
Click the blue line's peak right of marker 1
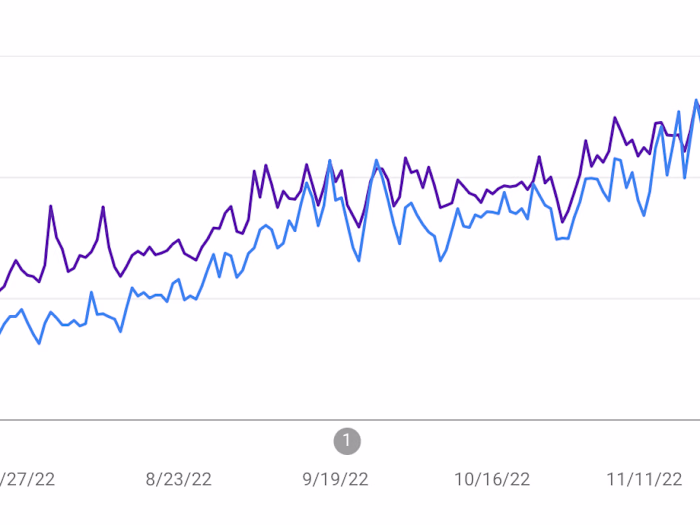[x=376, y=160]
